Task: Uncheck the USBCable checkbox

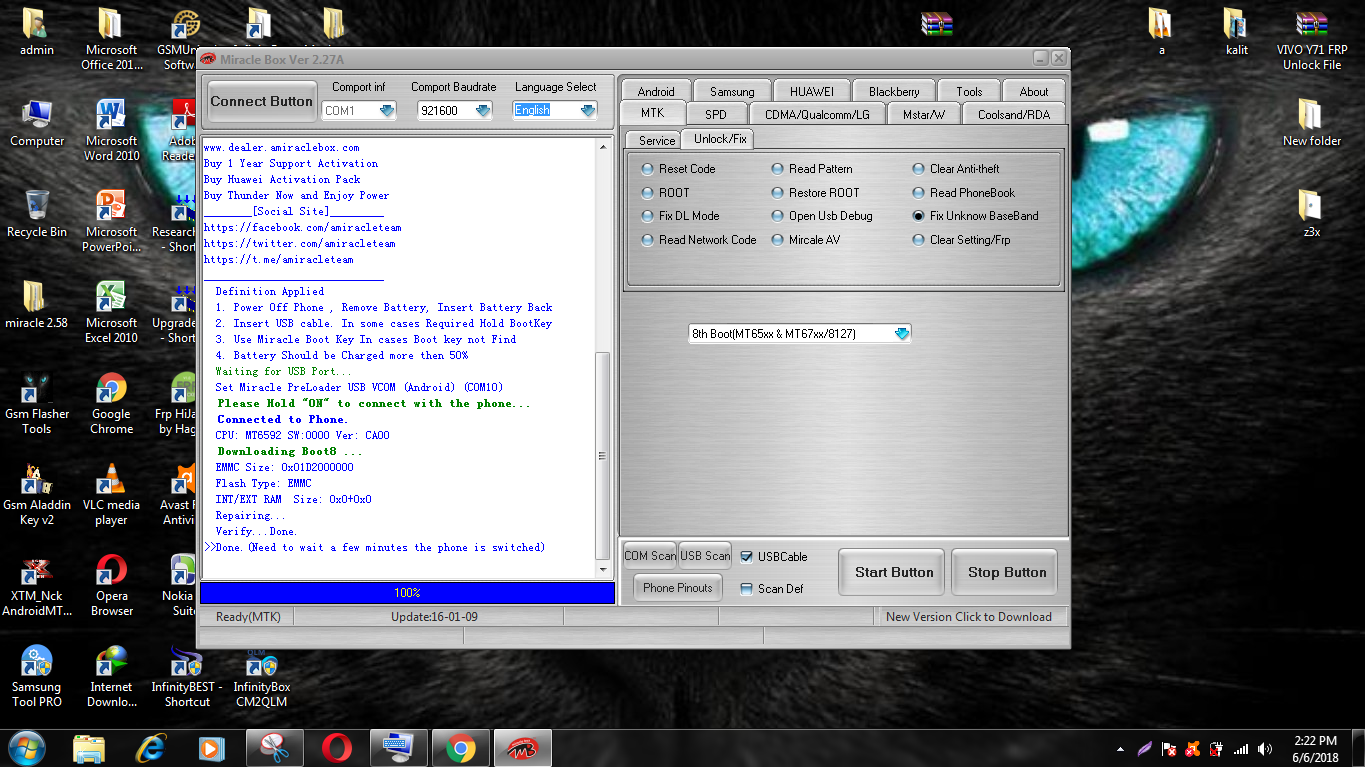Action: [746, 557]
